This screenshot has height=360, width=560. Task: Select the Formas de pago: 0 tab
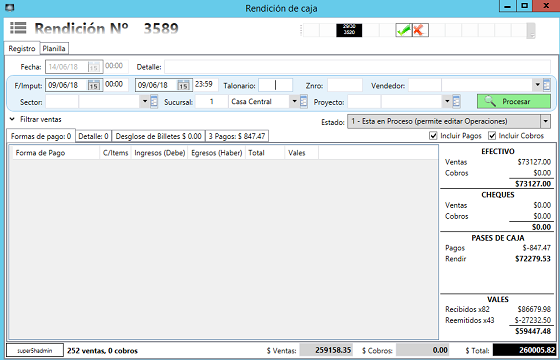pos(41,136)
